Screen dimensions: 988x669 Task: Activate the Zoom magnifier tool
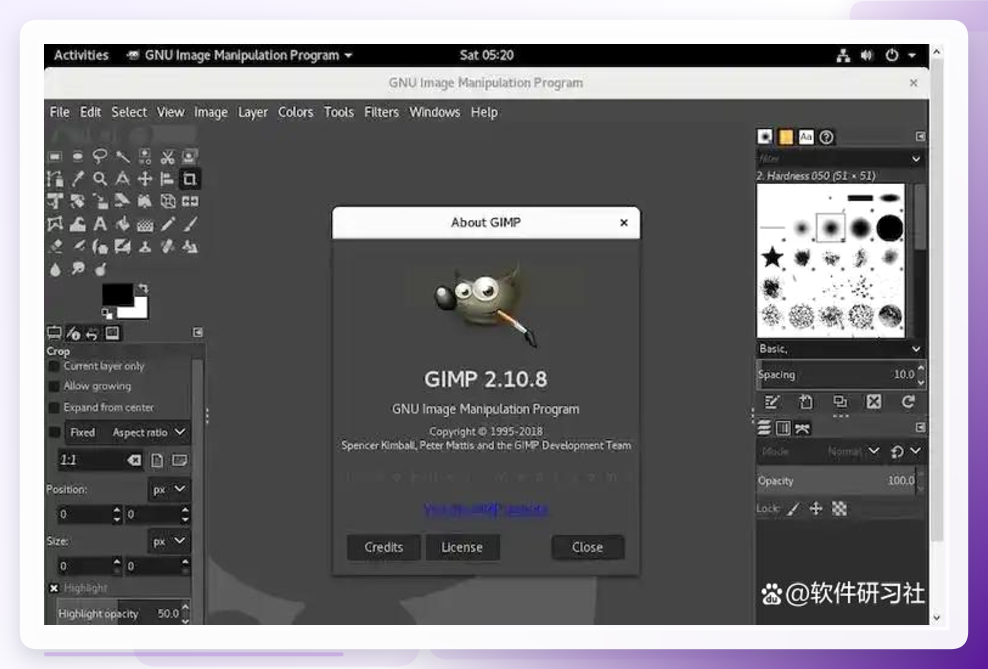[x=100, y=179]
